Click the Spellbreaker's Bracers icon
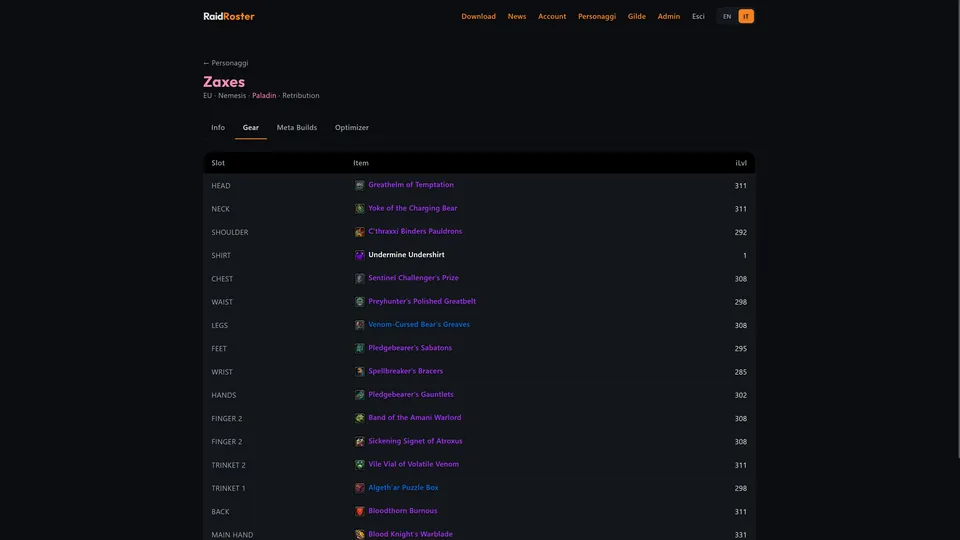This screenshot has height=540, width=960. click(359, 371)
